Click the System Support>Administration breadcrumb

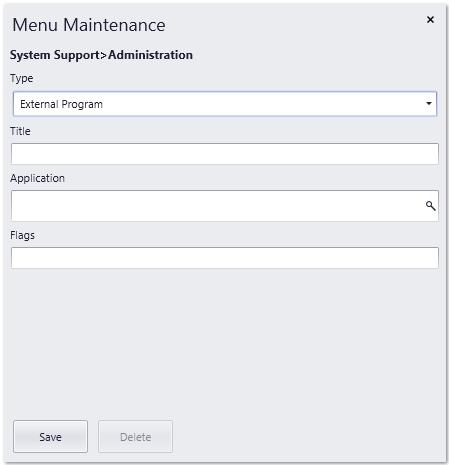pyautogui.click(x=101, y=55)
